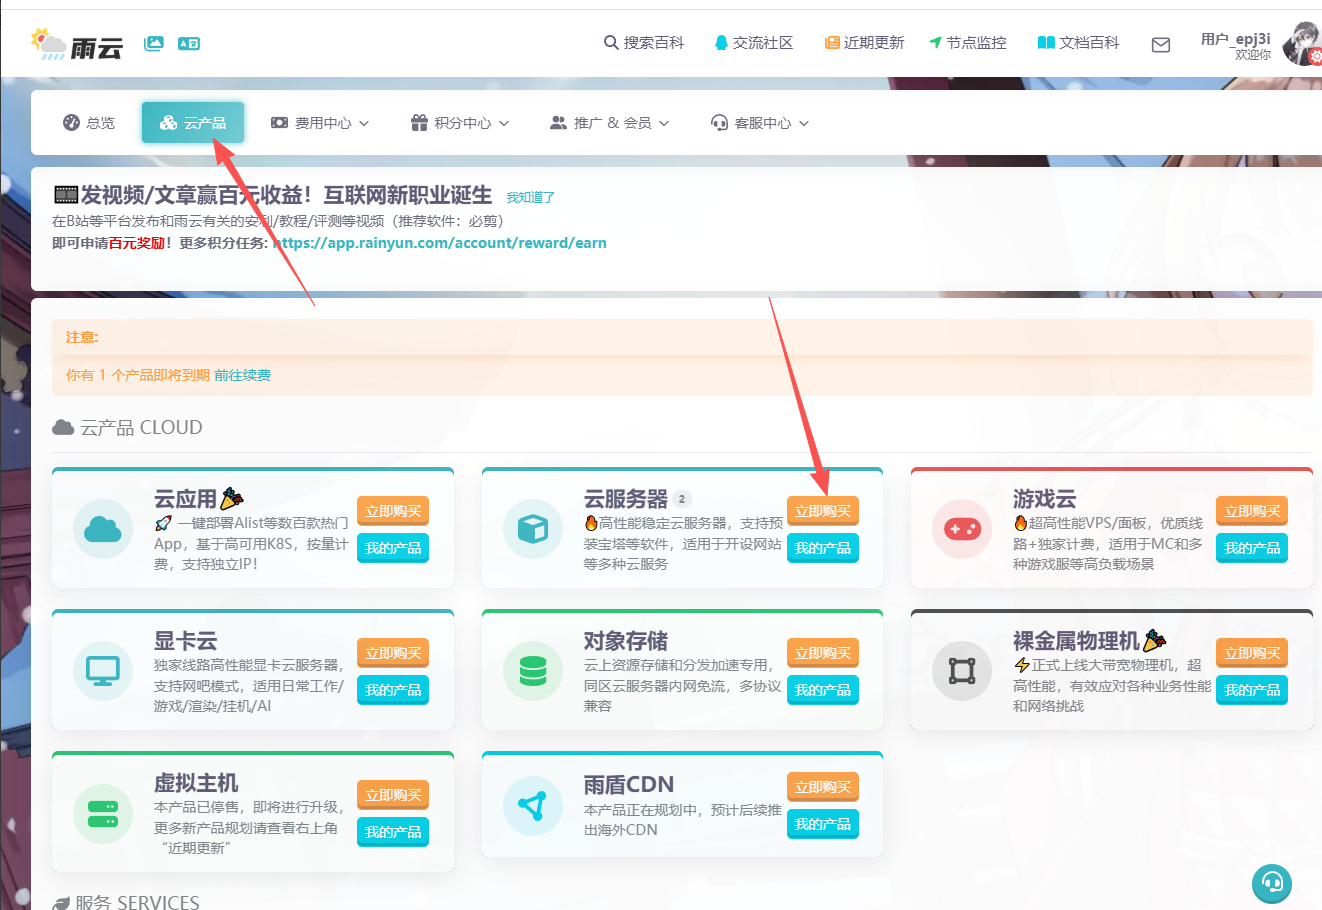Click the game cloud controller icon

click(x=961, y=528)
